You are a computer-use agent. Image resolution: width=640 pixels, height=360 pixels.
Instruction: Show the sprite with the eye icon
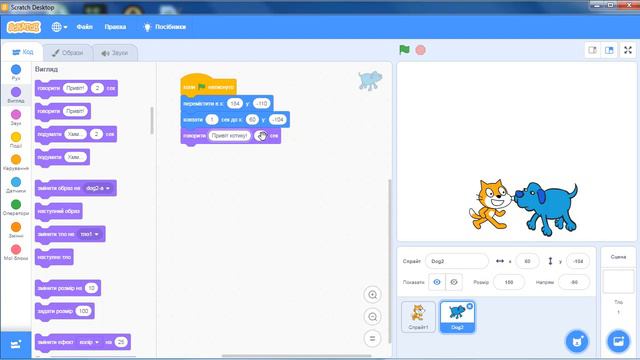[437, 282]
